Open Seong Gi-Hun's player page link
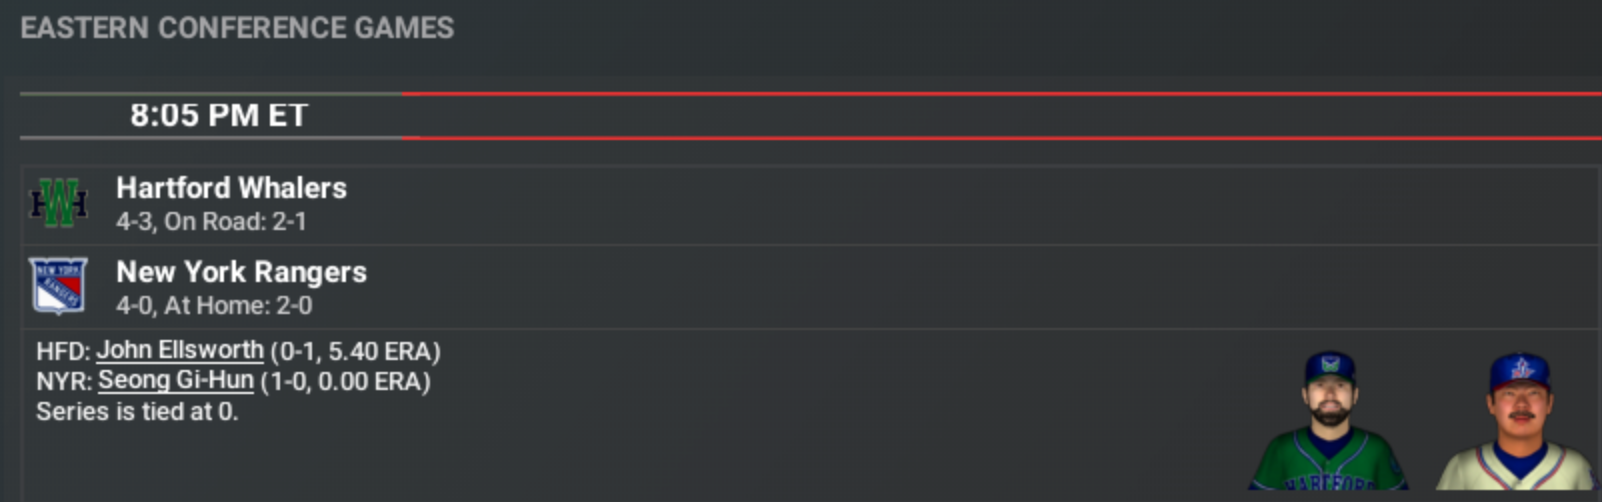 176,381
